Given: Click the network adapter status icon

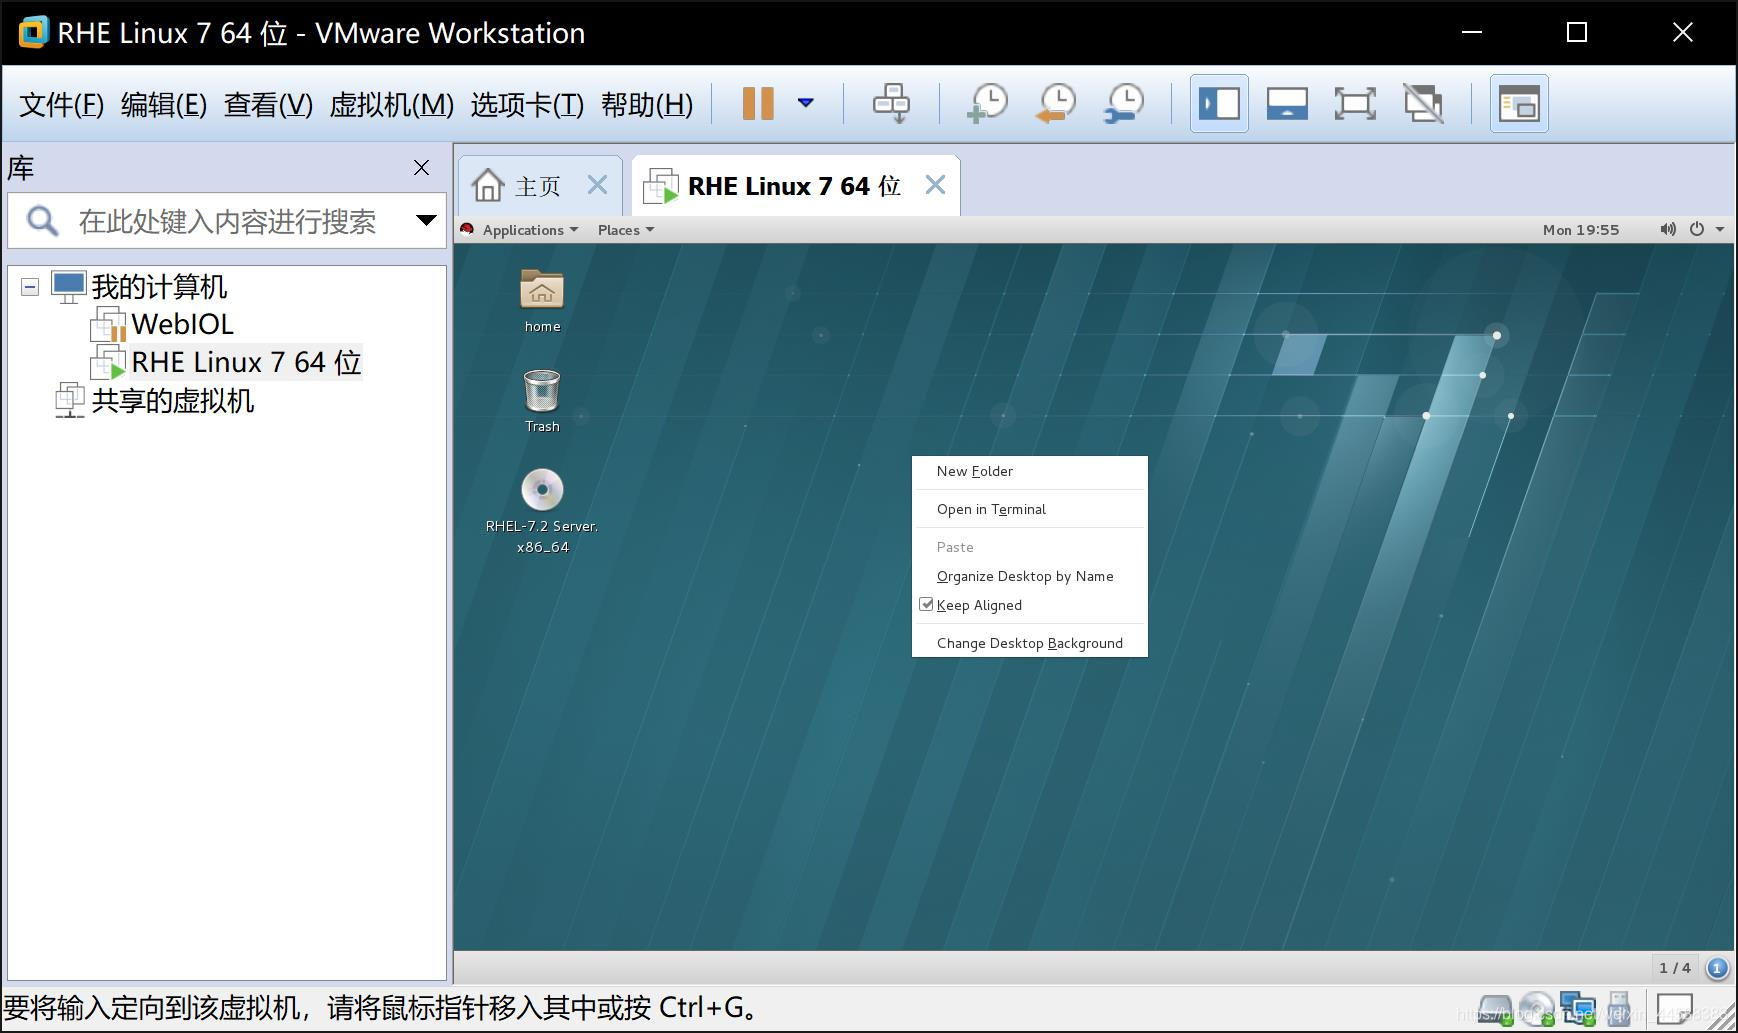Looking at the screenshot, I should pyautogui.click(x=1578, y=1009).
